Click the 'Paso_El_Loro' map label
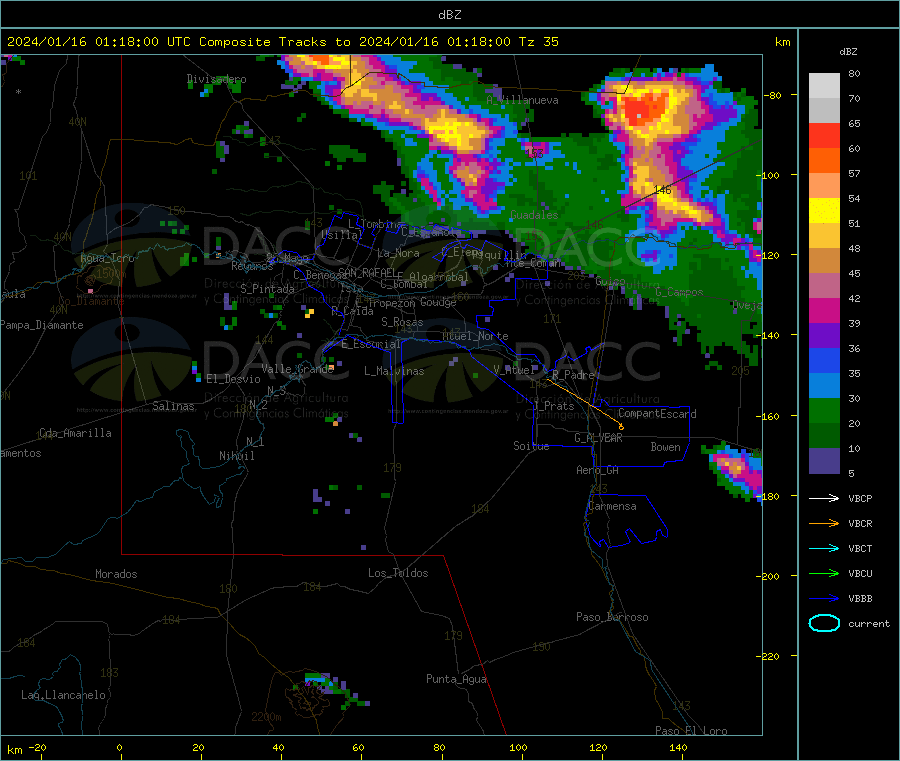 pos(691,731)
